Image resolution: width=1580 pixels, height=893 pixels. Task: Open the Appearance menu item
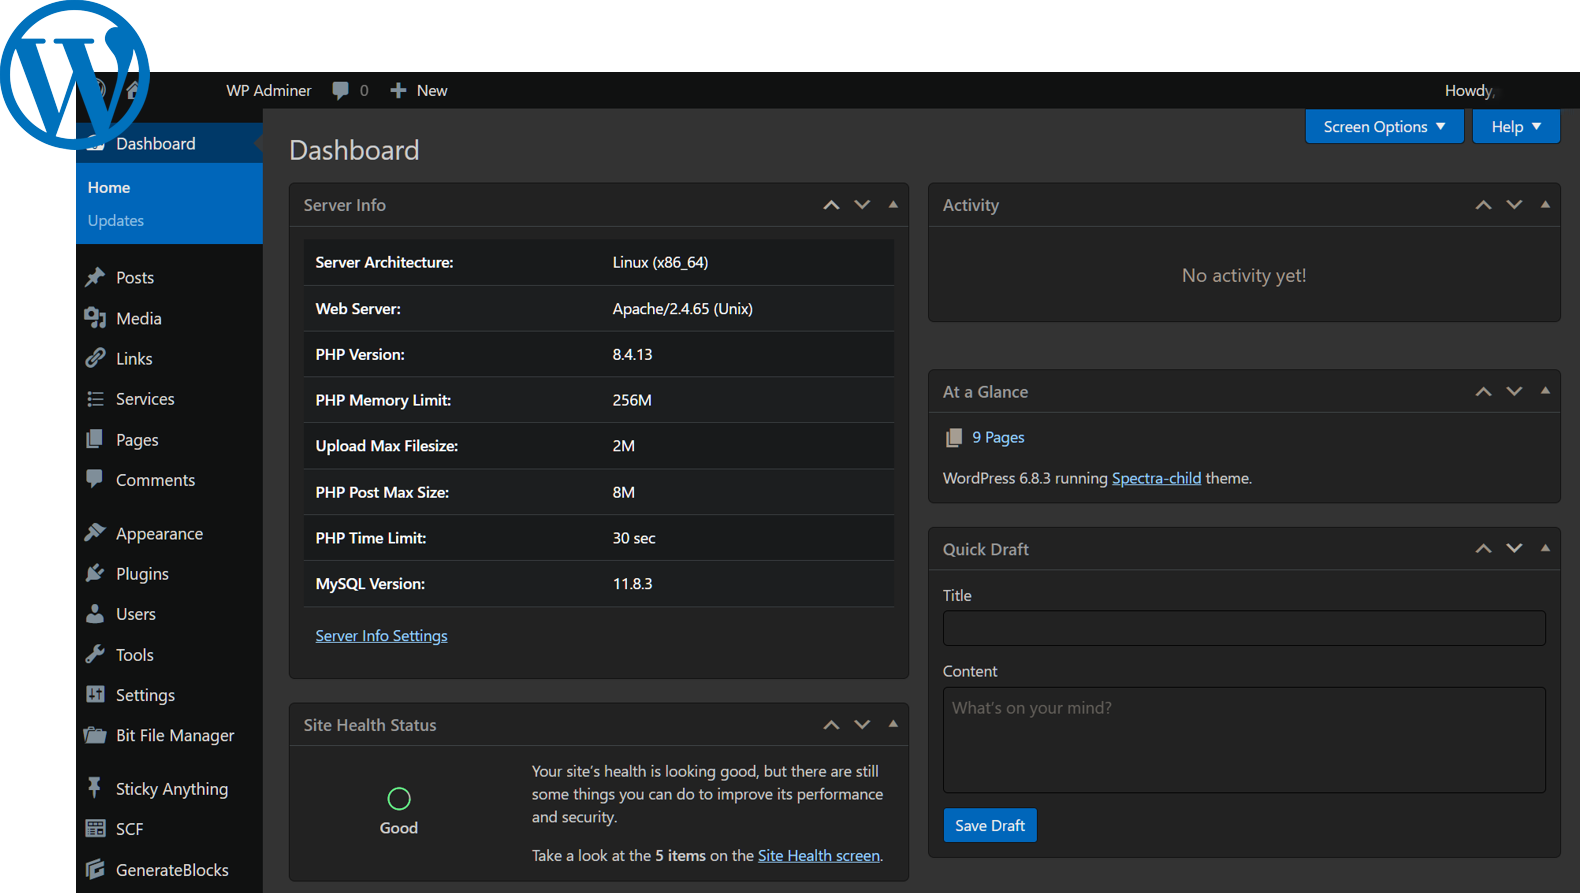159,533
